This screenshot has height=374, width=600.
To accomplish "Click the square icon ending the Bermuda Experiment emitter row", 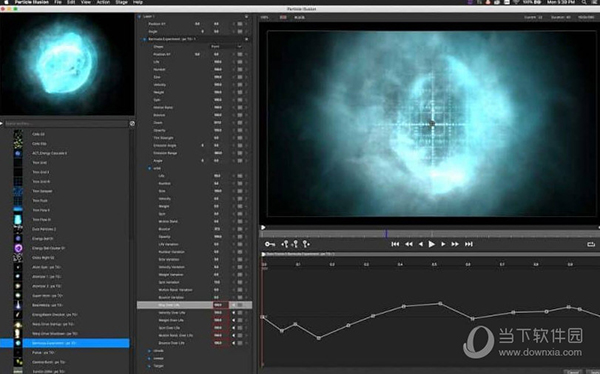I will pos(246,39).
